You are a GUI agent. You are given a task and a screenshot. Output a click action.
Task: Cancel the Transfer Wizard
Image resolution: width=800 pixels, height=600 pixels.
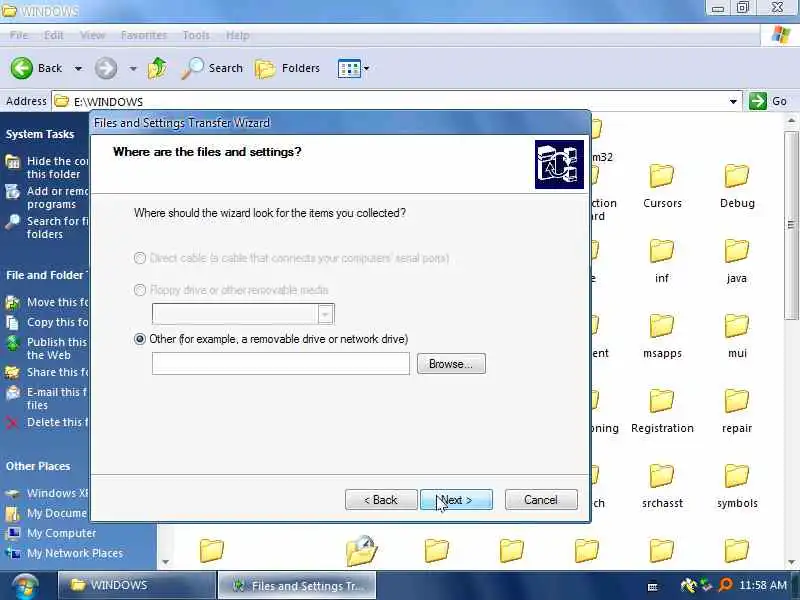[x=541, y=499]
